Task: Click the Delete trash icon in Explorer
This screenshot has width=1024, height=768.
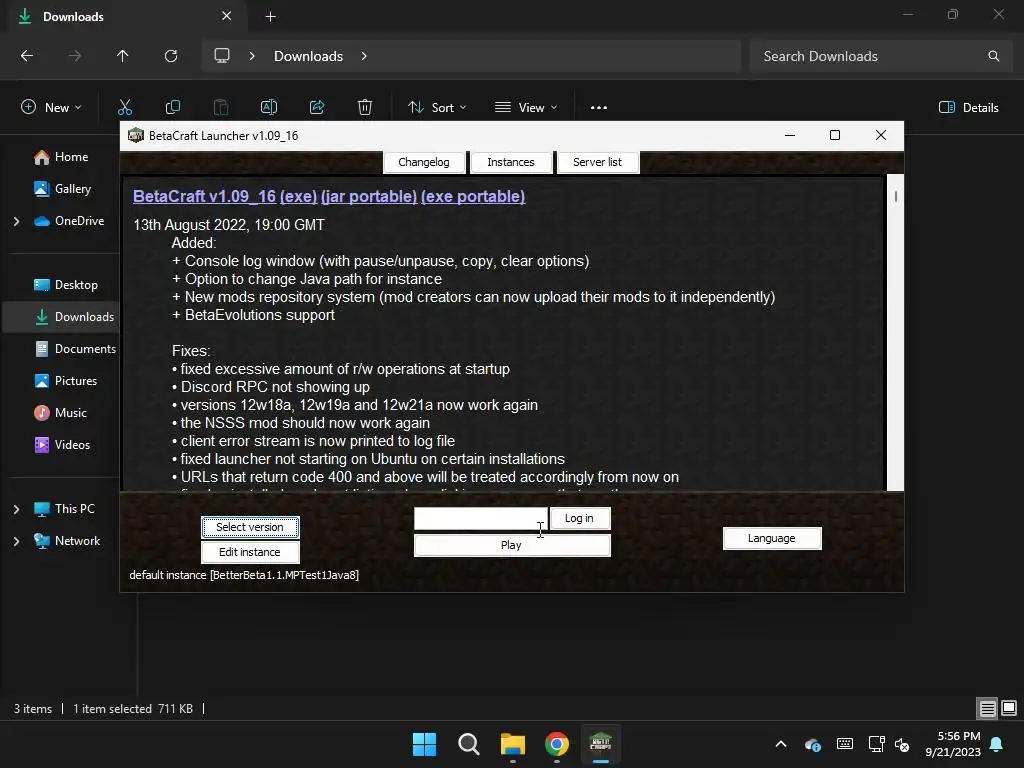Action: [x=365, y=107]
